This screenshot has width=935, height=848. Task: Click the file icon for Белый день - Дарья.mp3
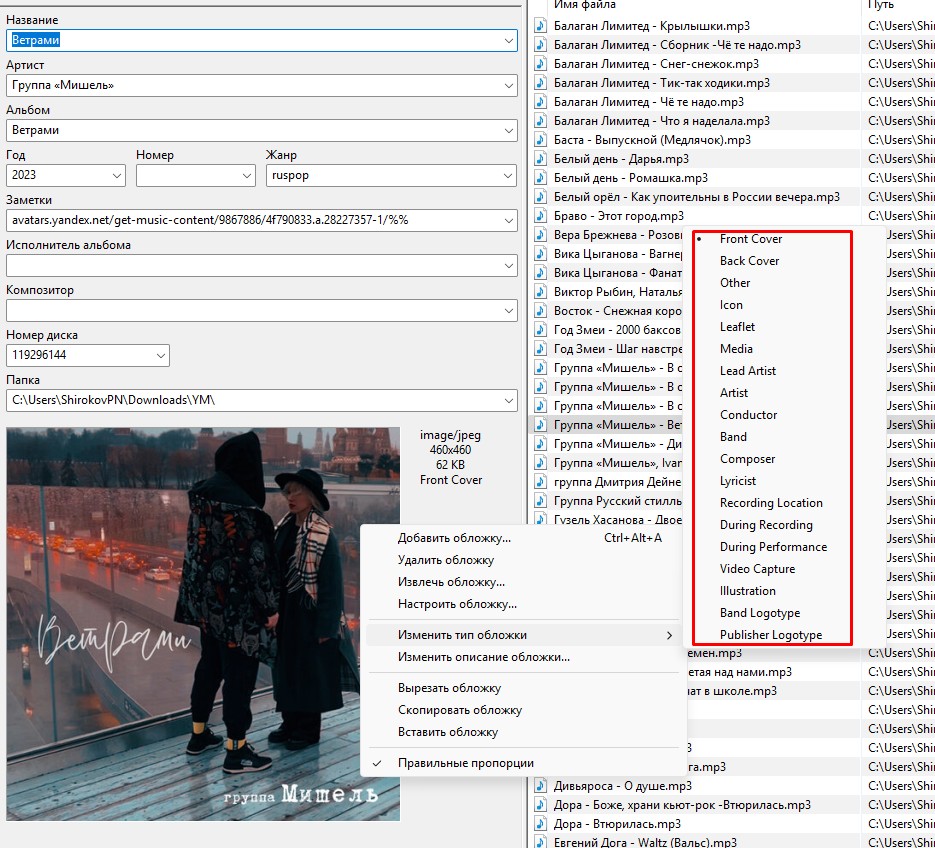click(541, 159)
